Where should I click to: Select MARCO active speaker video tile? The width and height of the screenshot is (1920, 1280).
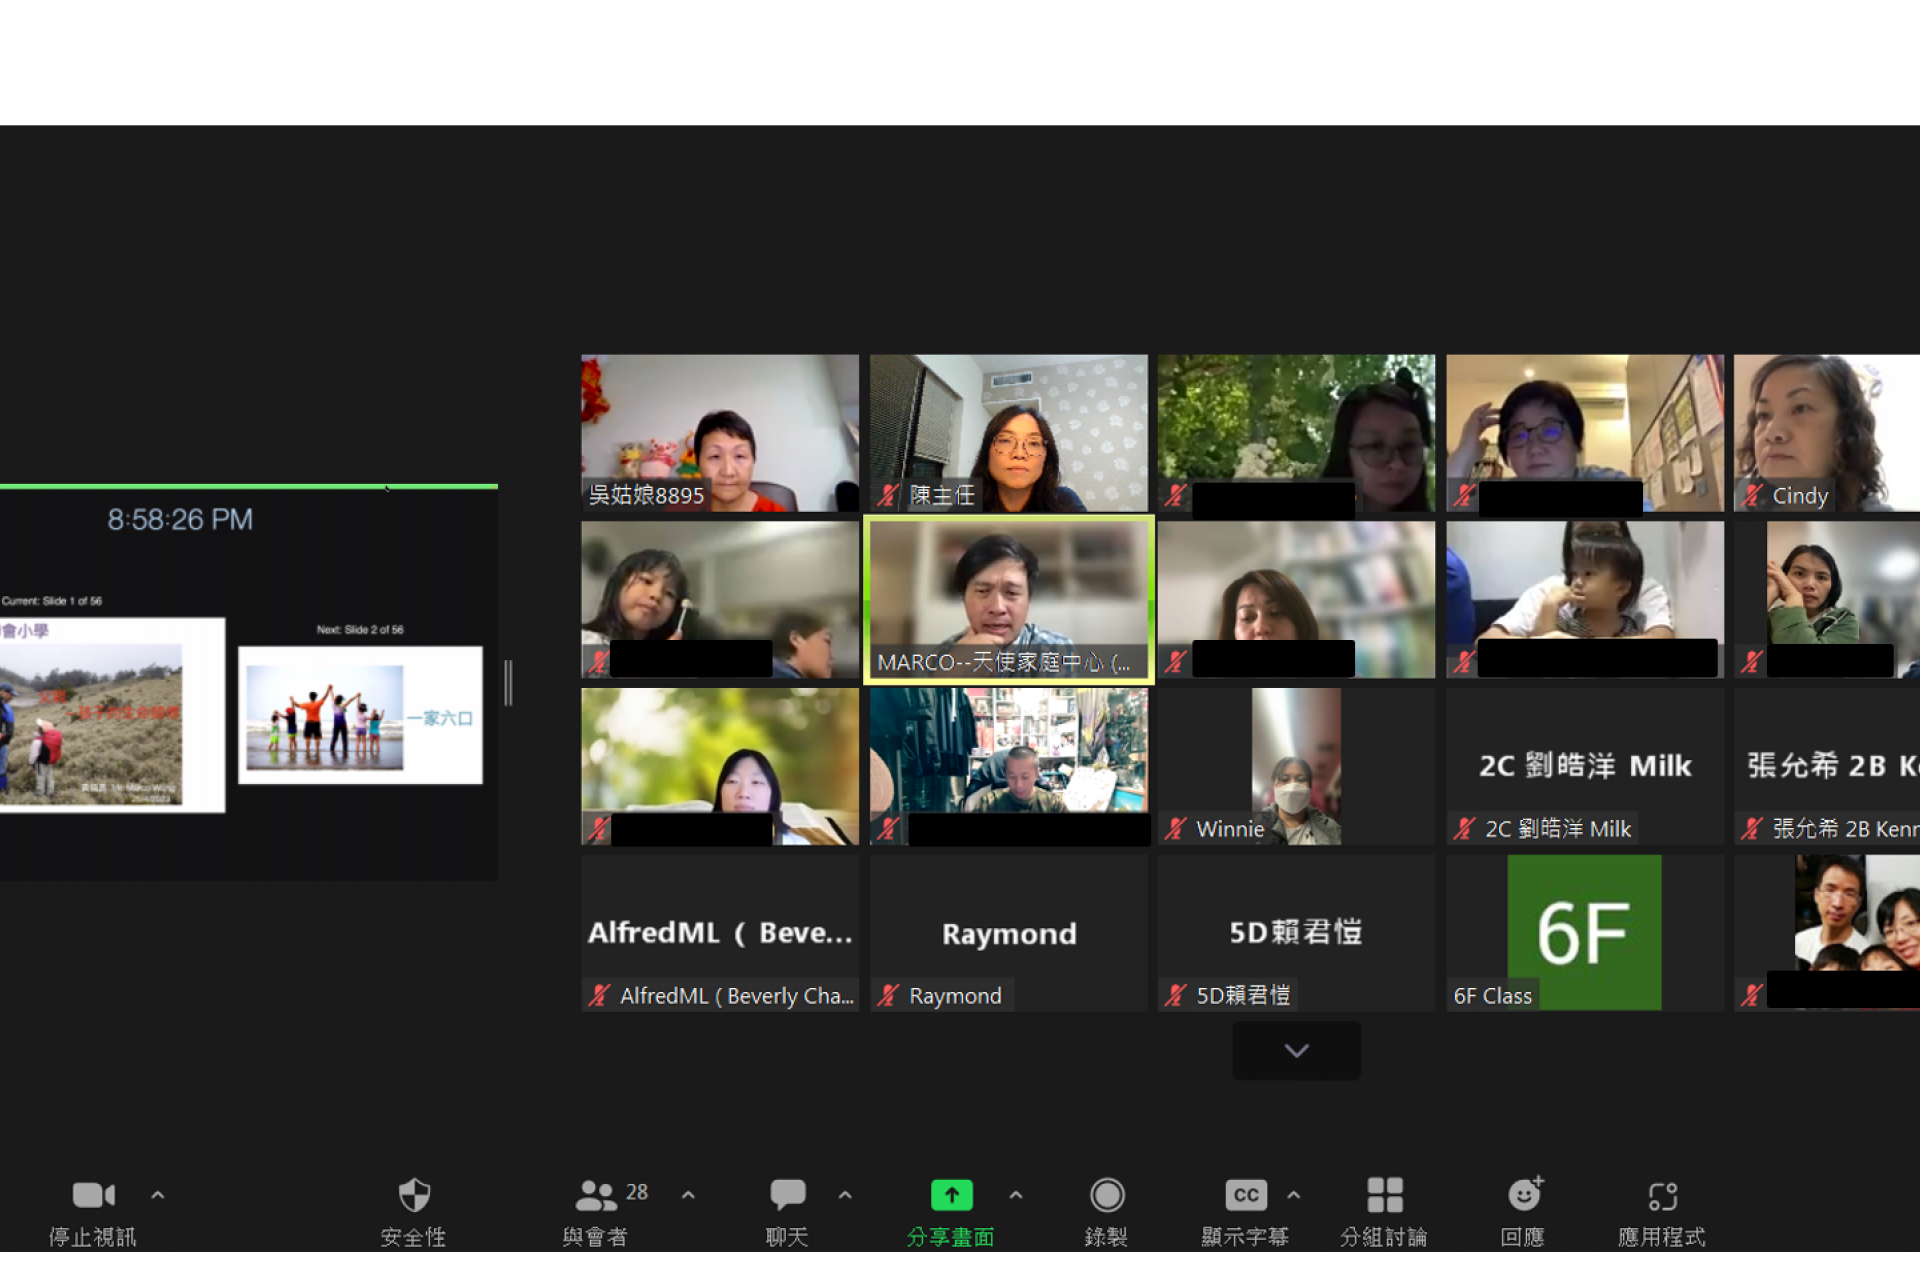[1009, 600]
